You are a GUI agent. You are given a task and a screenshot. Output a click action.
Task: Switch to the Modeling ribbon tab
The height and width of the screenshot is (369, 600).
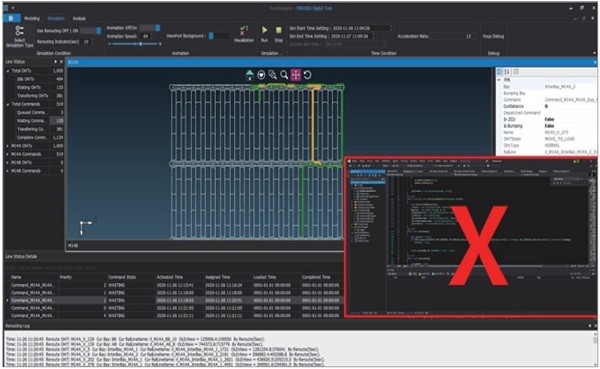(32, 18)
